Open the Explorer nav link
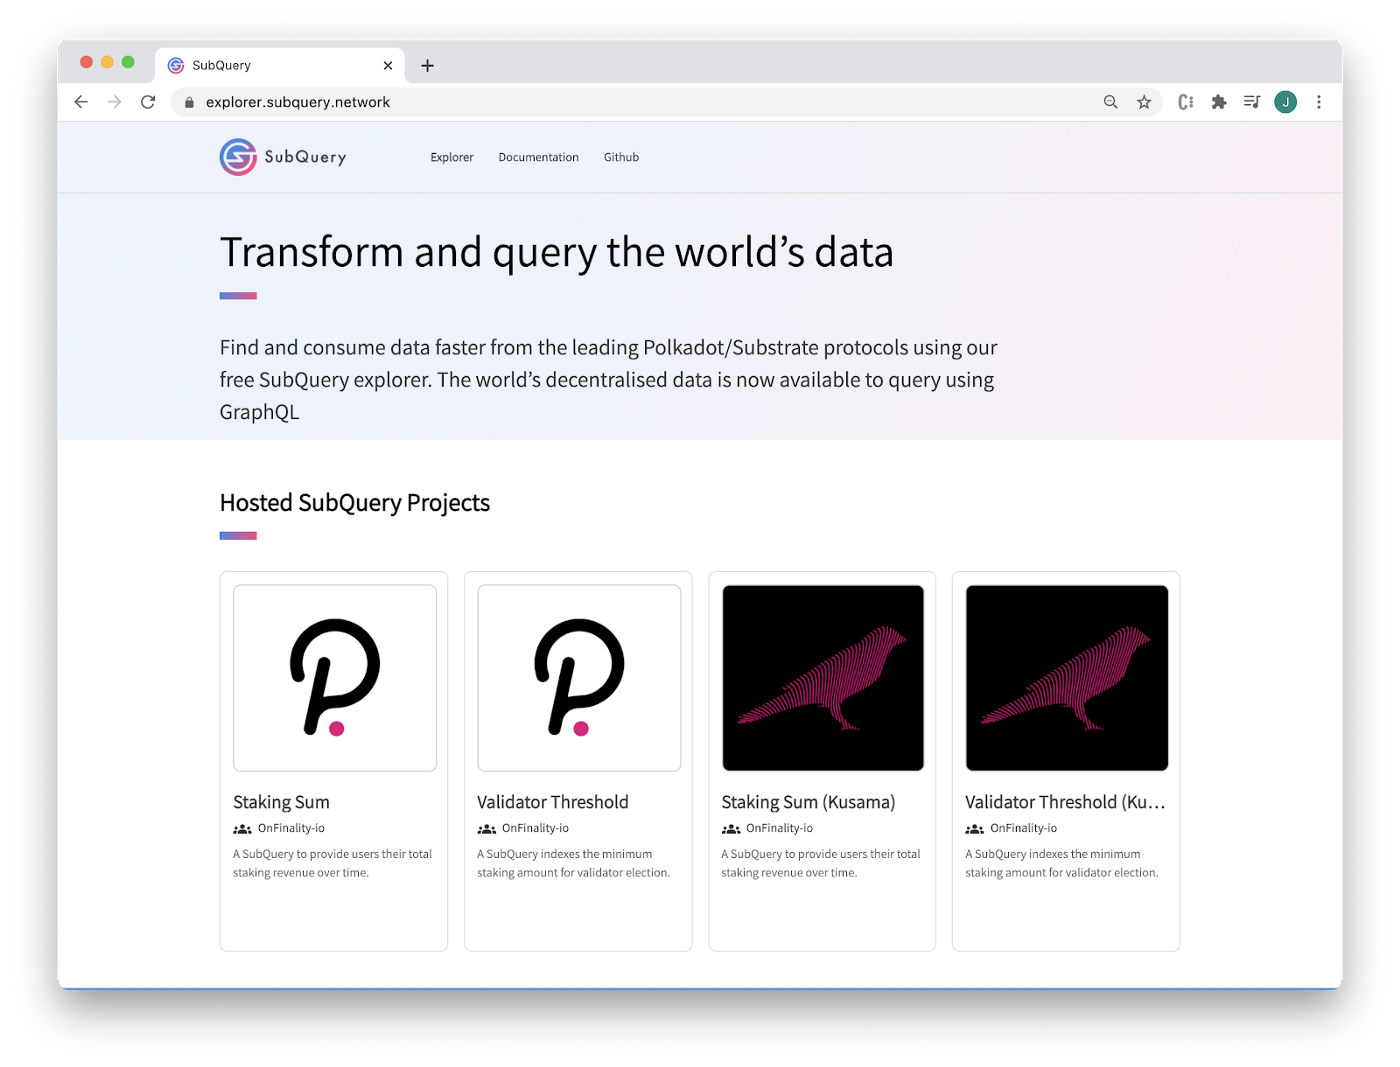The height and width of the screenshot is (1067, 1400). coord(452,157)
